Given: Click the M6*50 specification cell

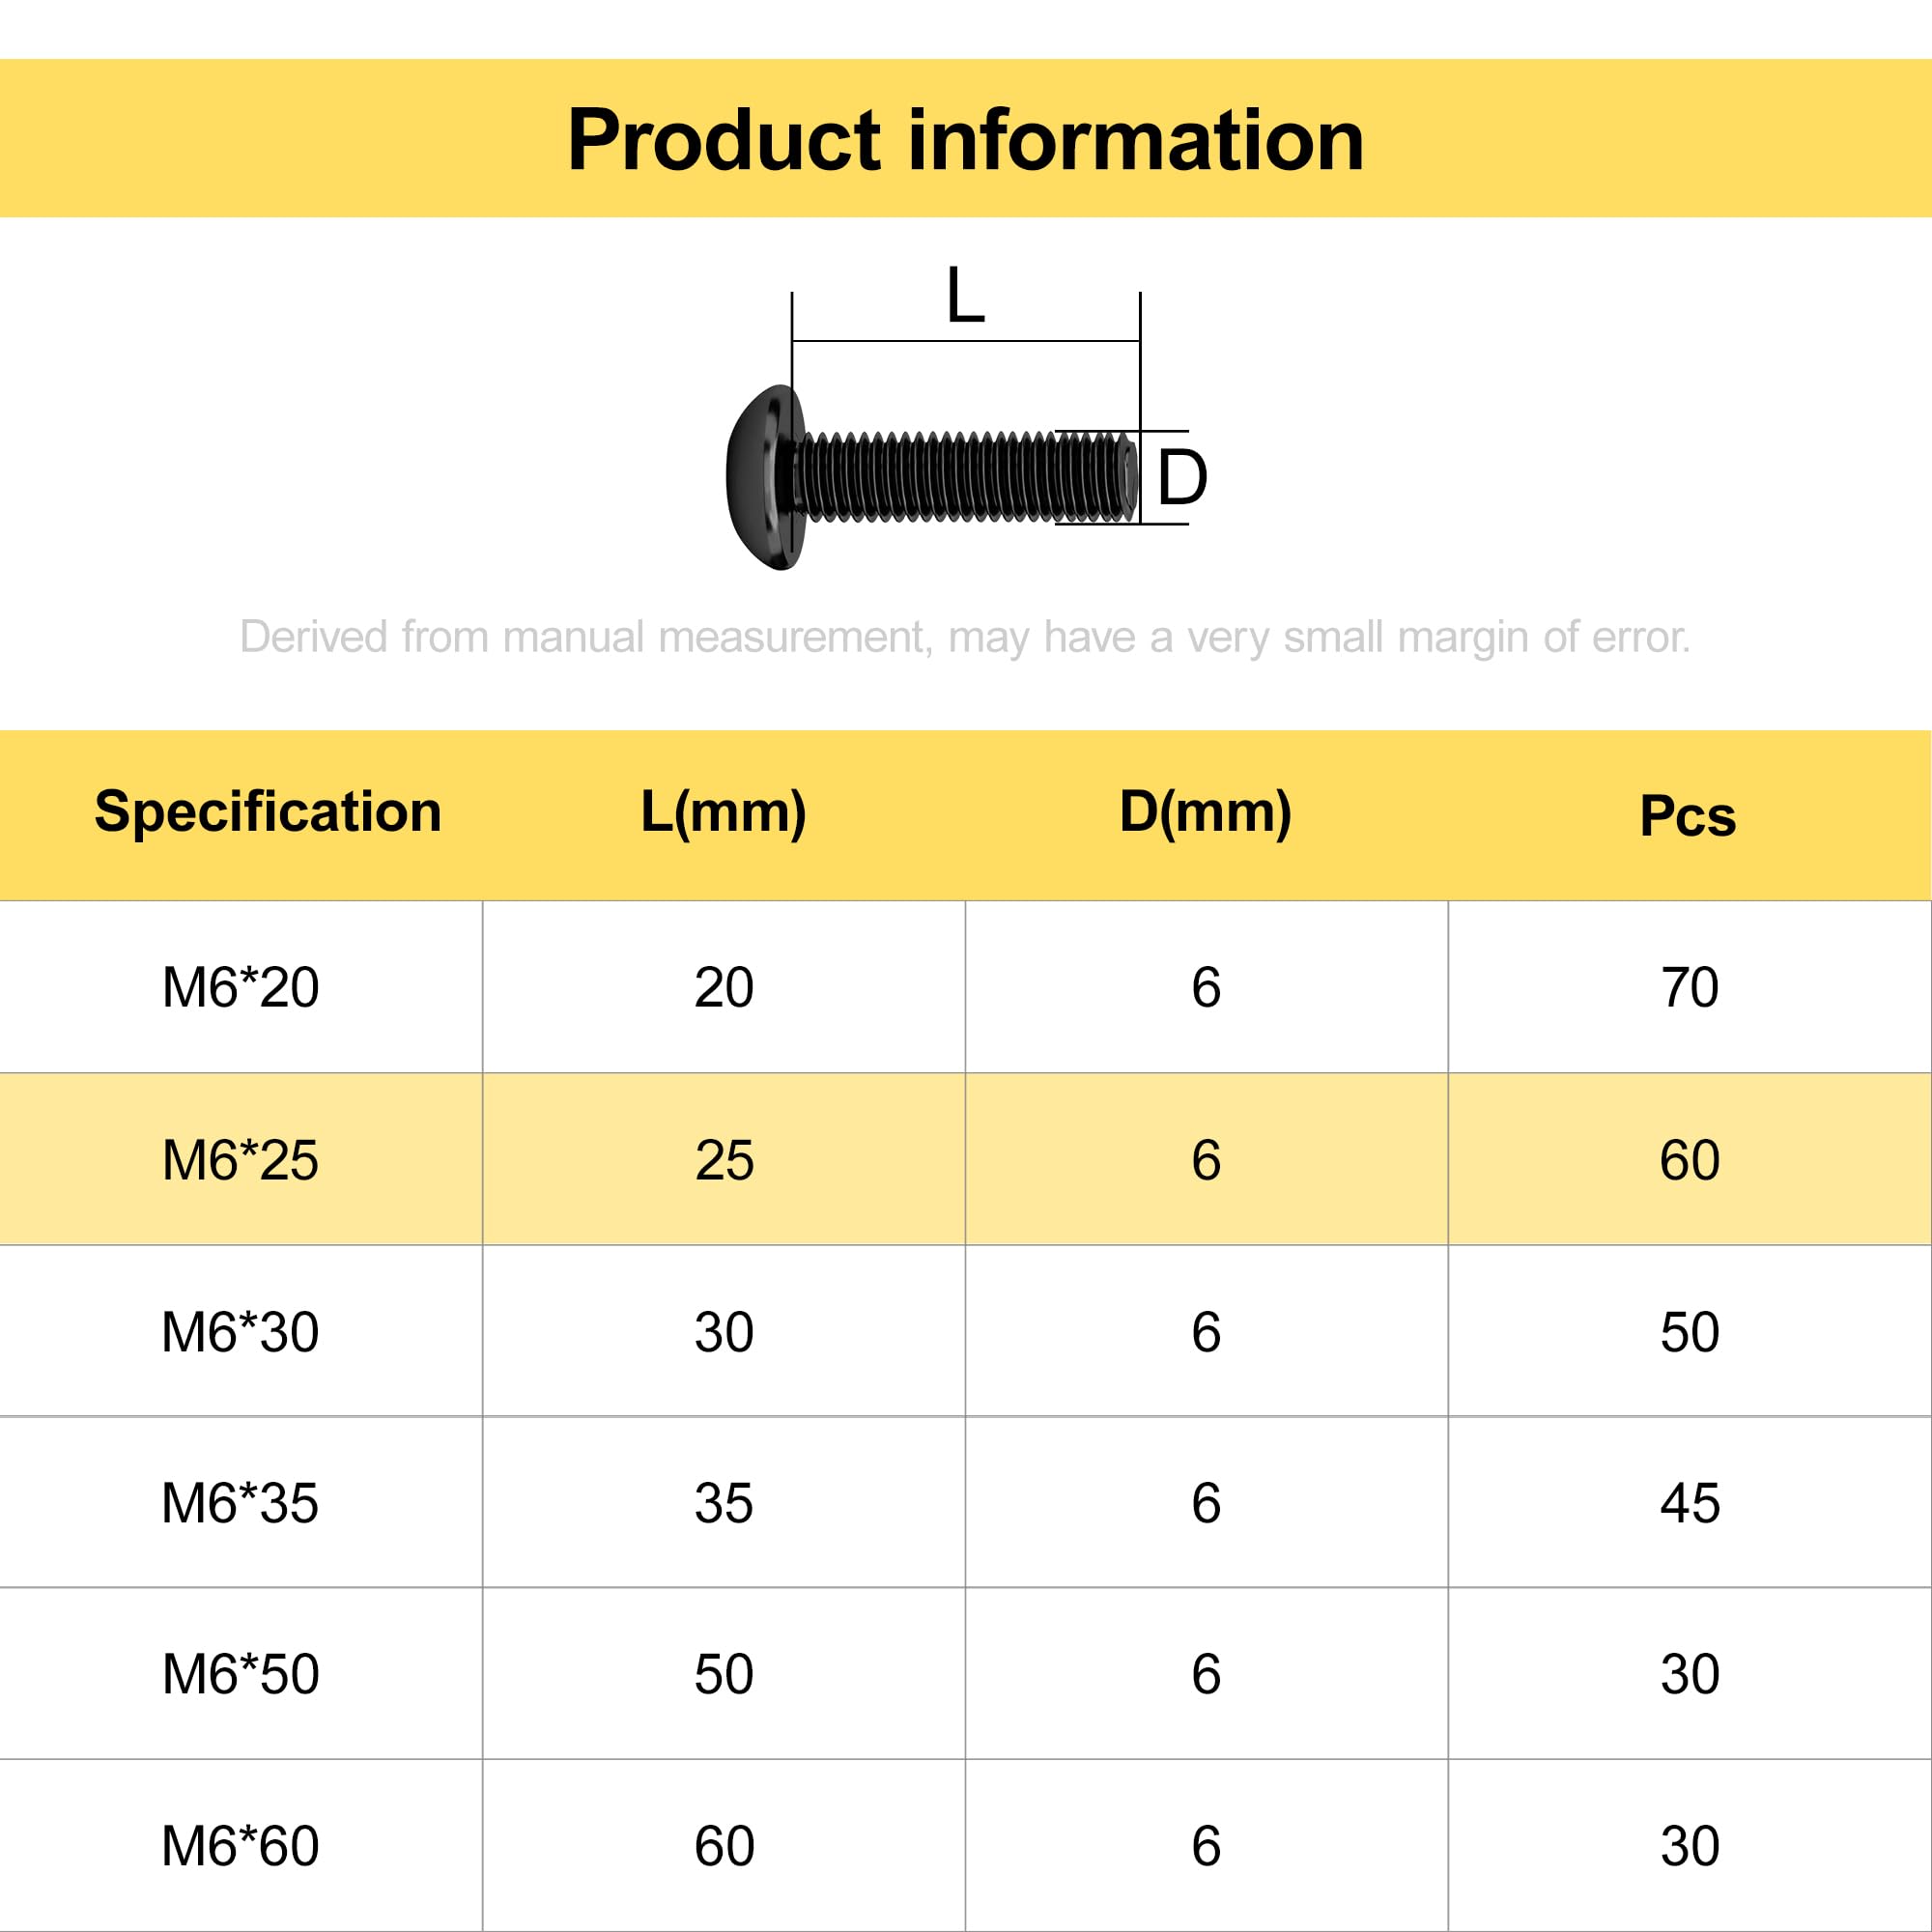Looking at the screenshot, I should [241, 1674].
